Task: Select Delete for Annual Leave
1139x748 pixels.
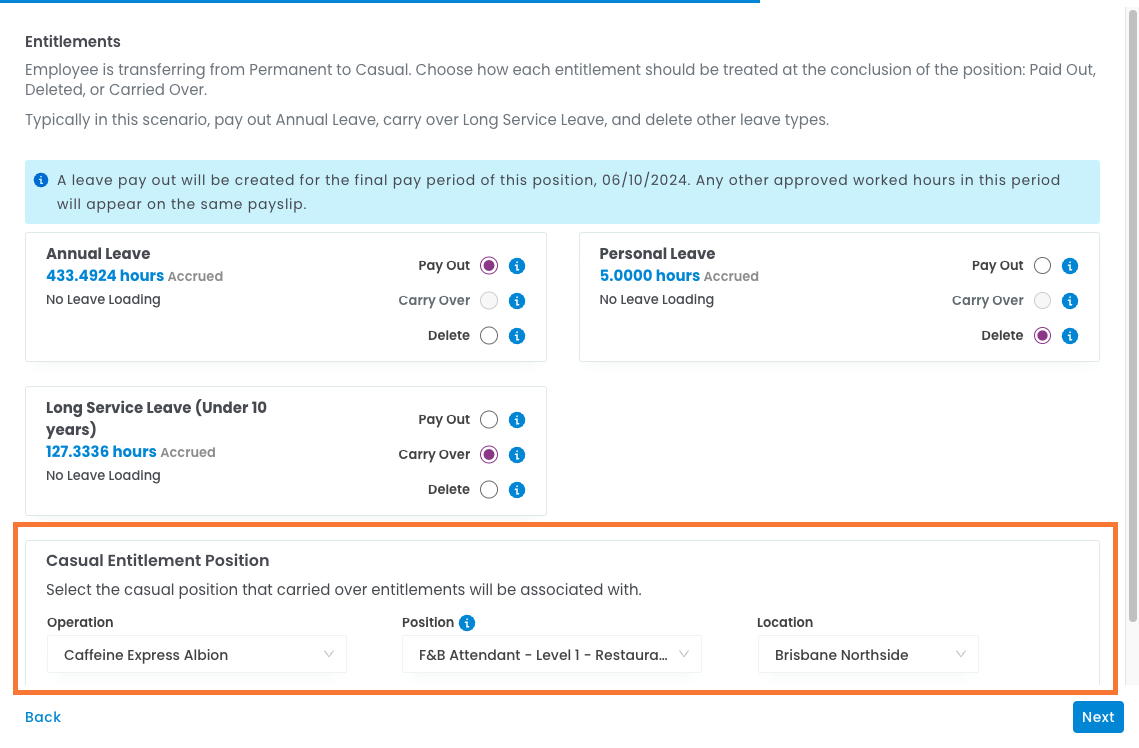Action: click(489, 336)
